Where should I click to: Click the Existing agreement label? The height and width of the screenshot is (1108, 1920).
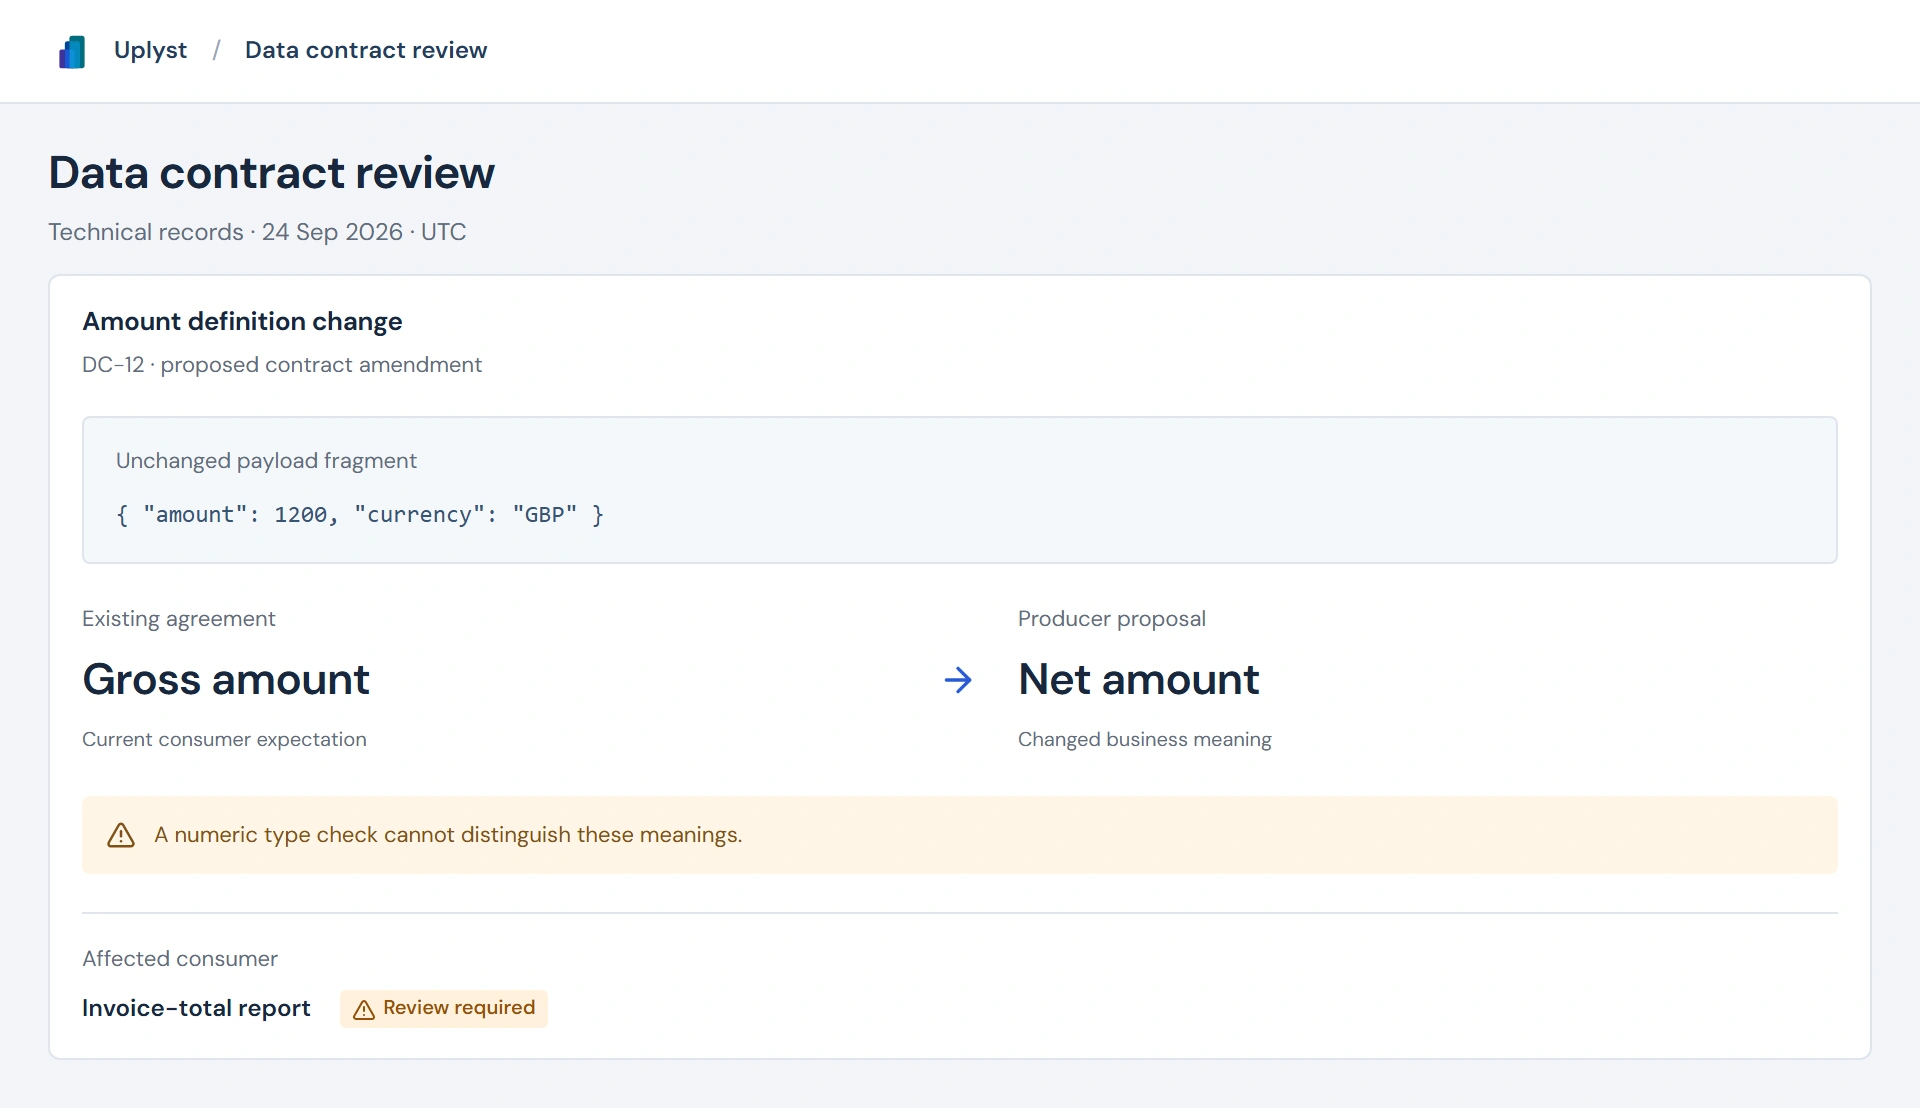pyautogui.click(x=178, y=619)
